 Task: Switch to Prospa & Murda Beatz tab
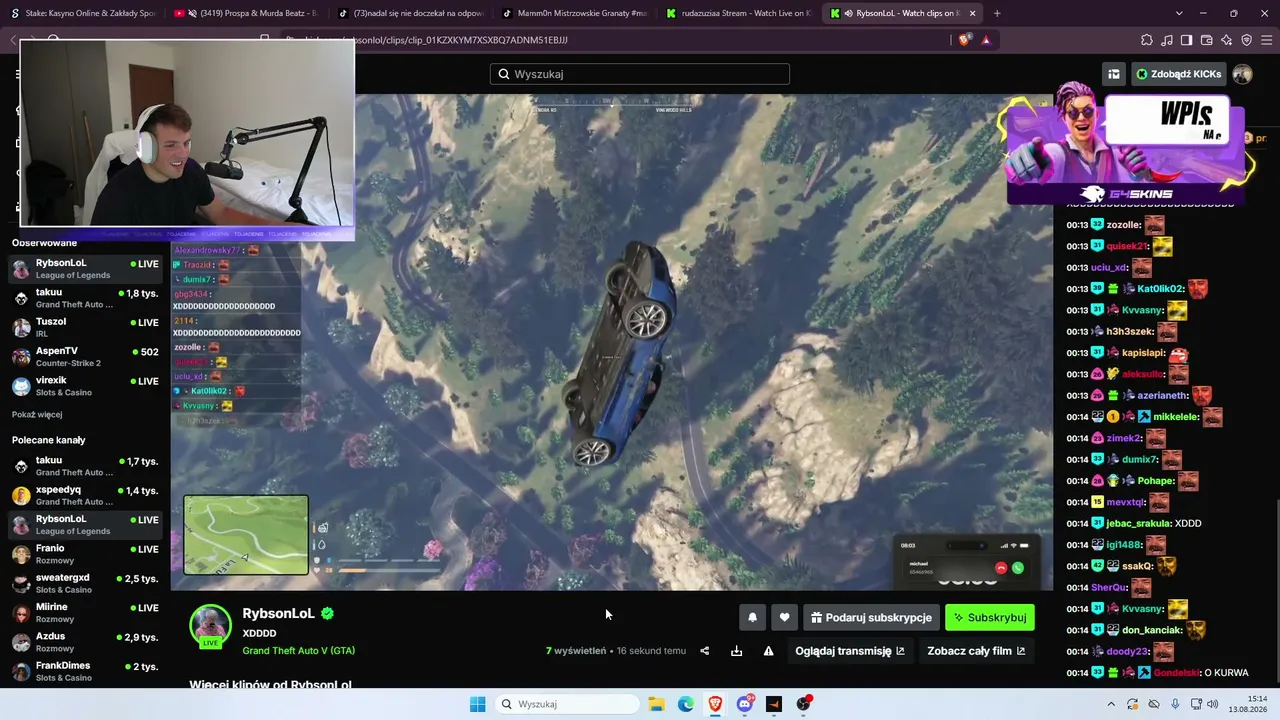click(246, 13)
